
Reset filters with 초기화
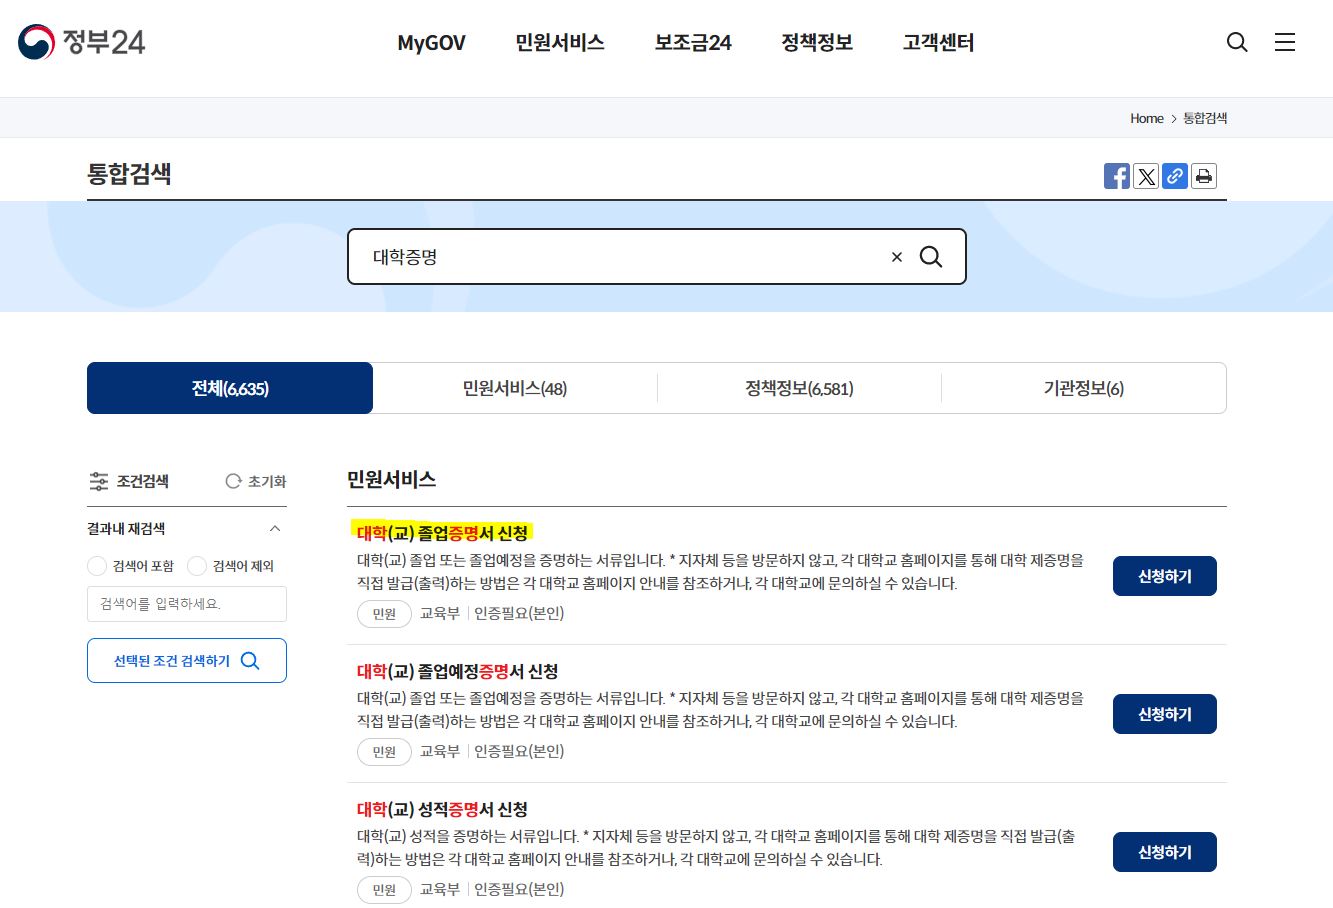(x=256, y=481)
